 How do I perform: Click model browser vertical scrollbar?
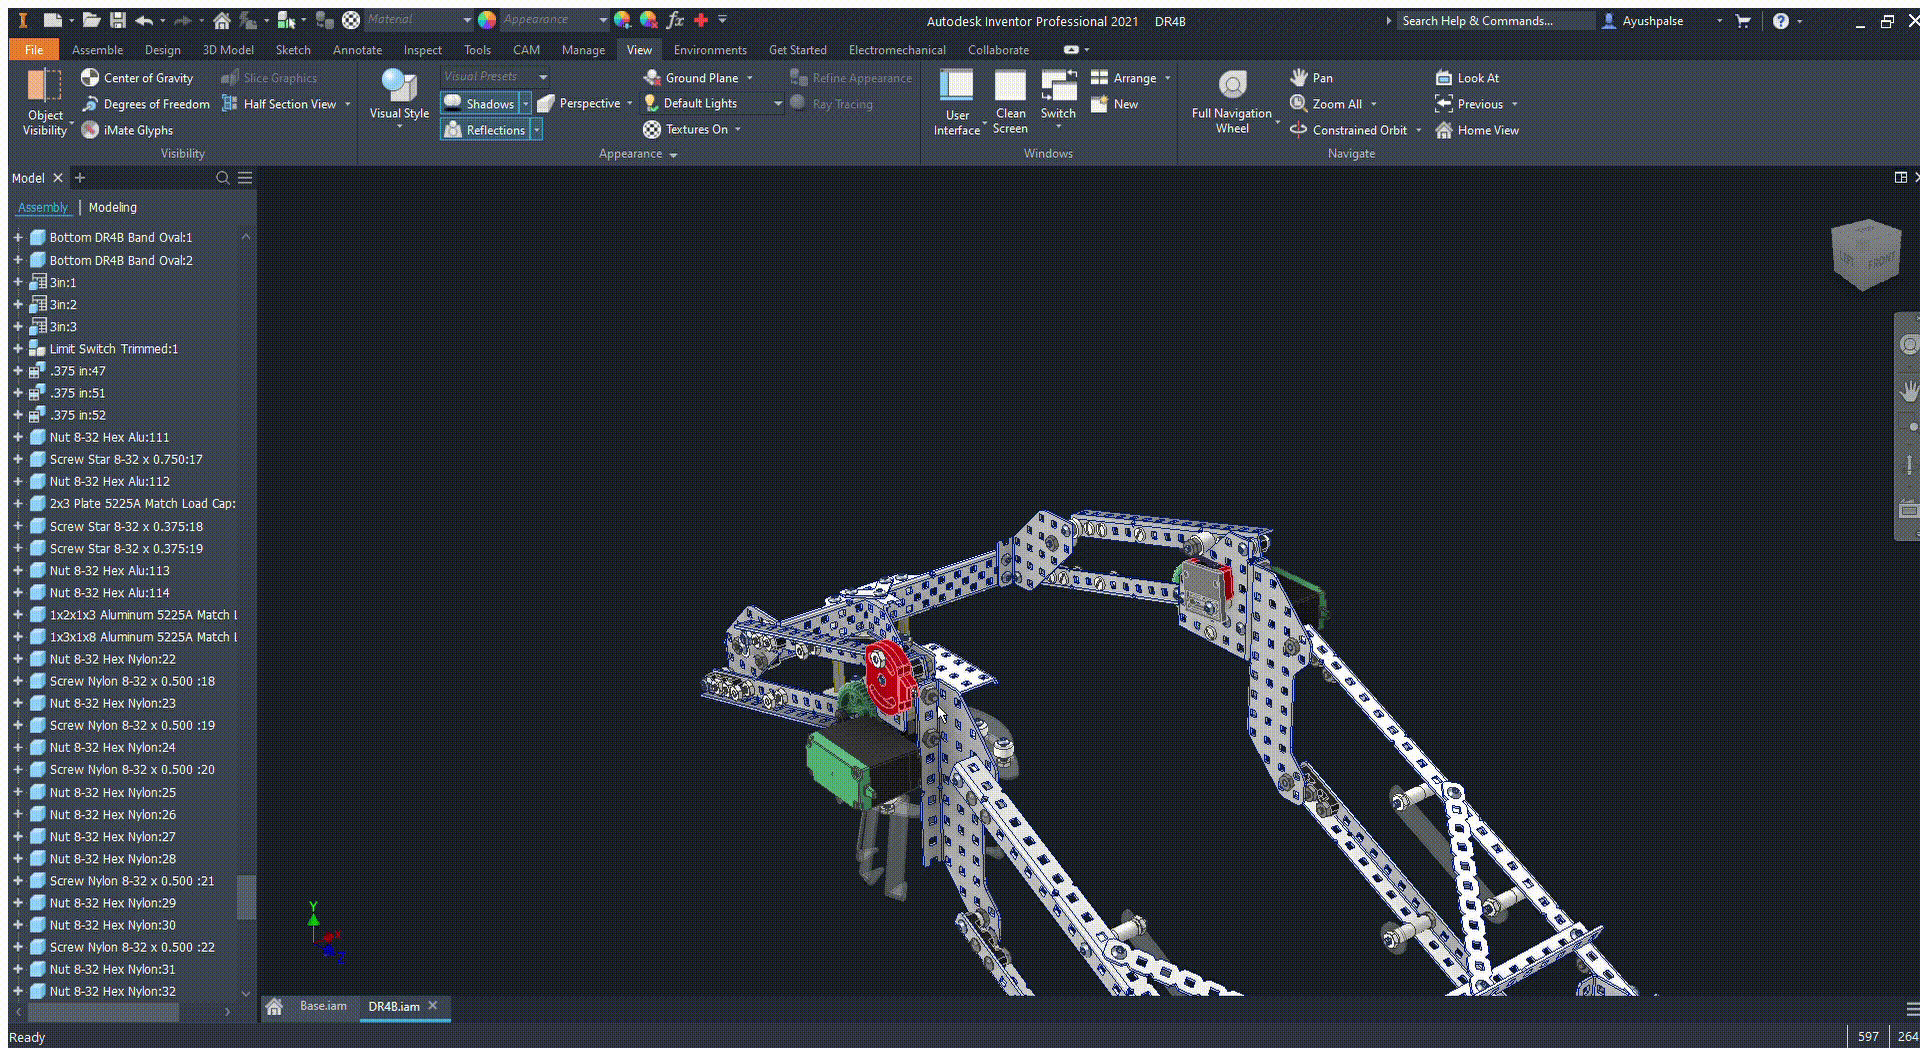pyautogui.click(x=246, y=897)
